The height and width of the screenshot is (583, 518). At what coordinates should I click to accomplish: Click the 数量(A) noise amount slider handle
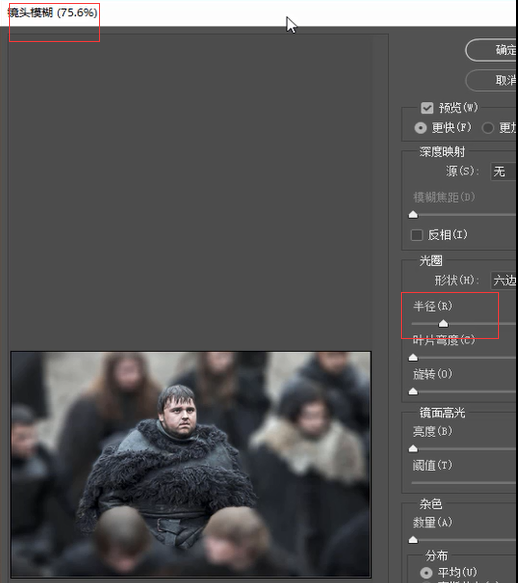pos(413,540)
